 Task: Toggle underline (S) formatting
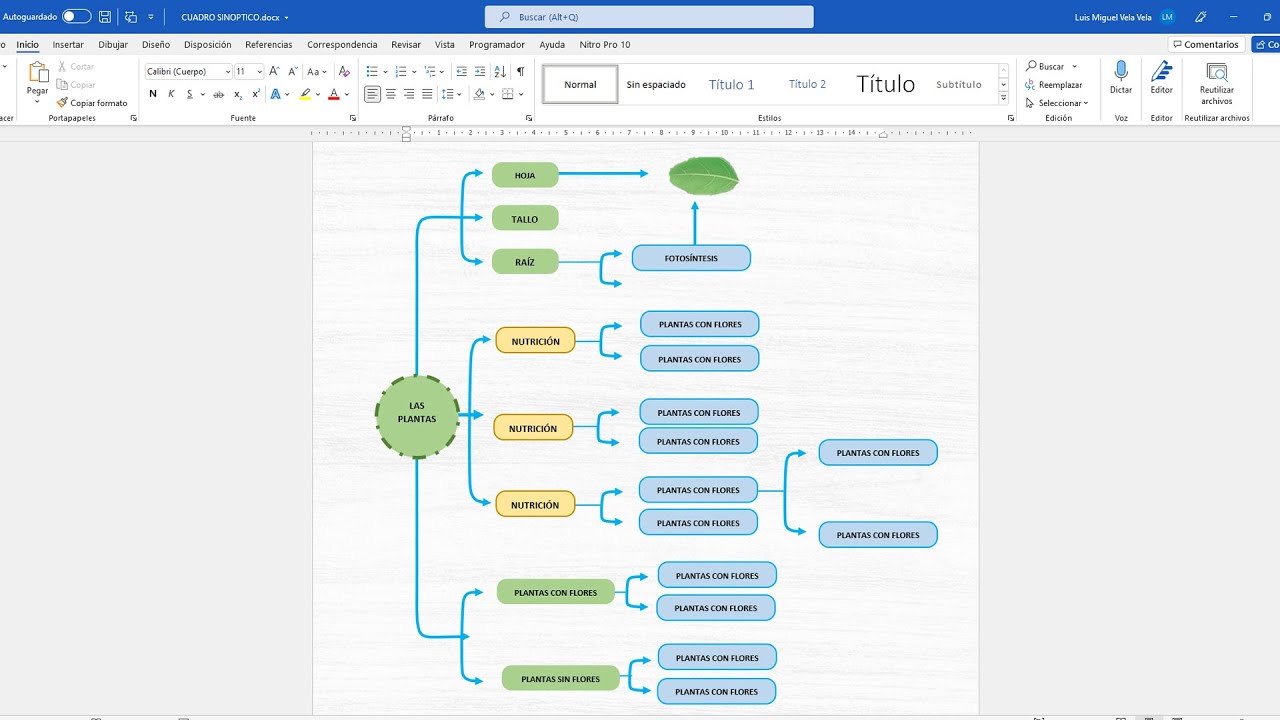click(190, 94)
